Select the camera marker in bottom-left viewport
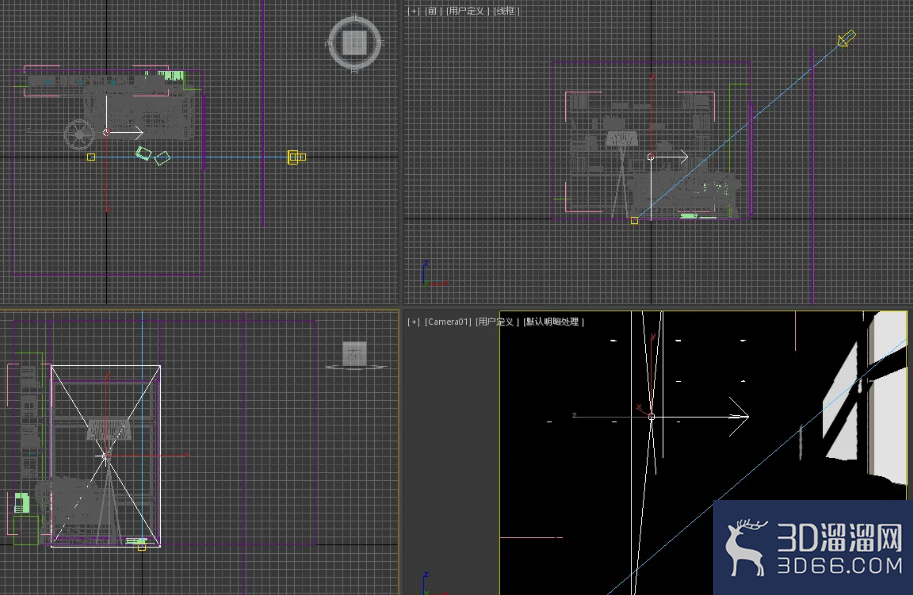The width and height of the screenshot is (913, 595). pyautogui.click(x=141, y=547)
